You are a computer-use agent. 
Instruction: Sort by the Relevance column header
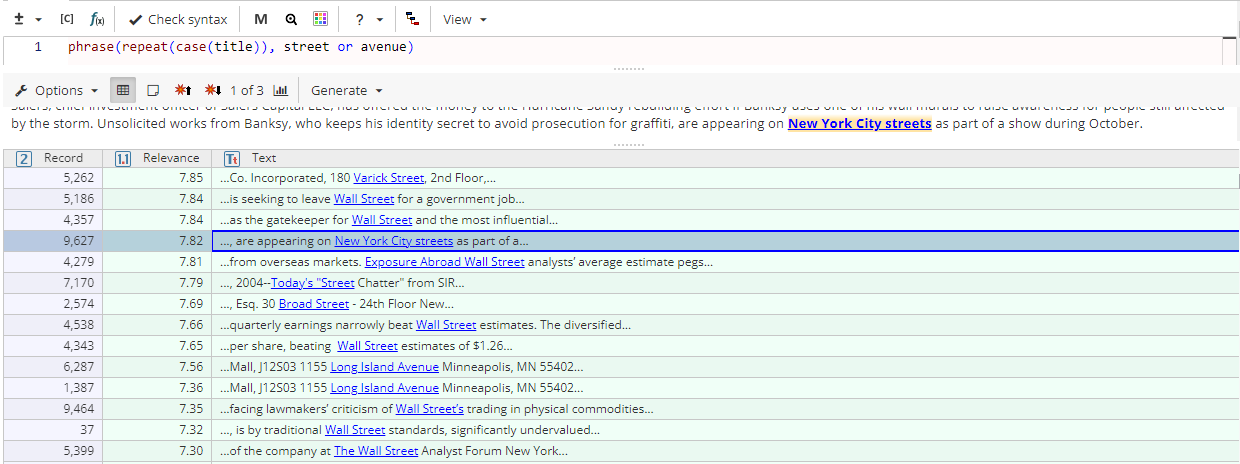[x=171, y=158]
